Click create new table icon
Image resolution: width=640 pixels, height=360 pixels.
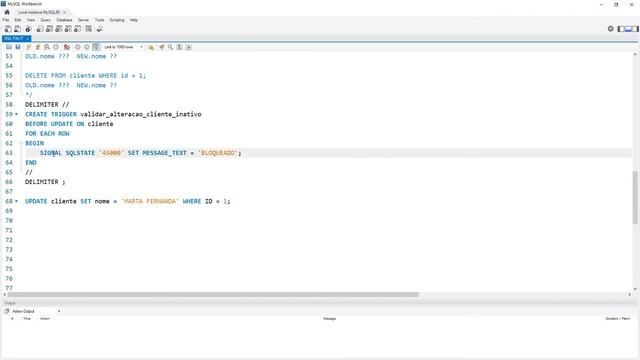tap(49, 29)
